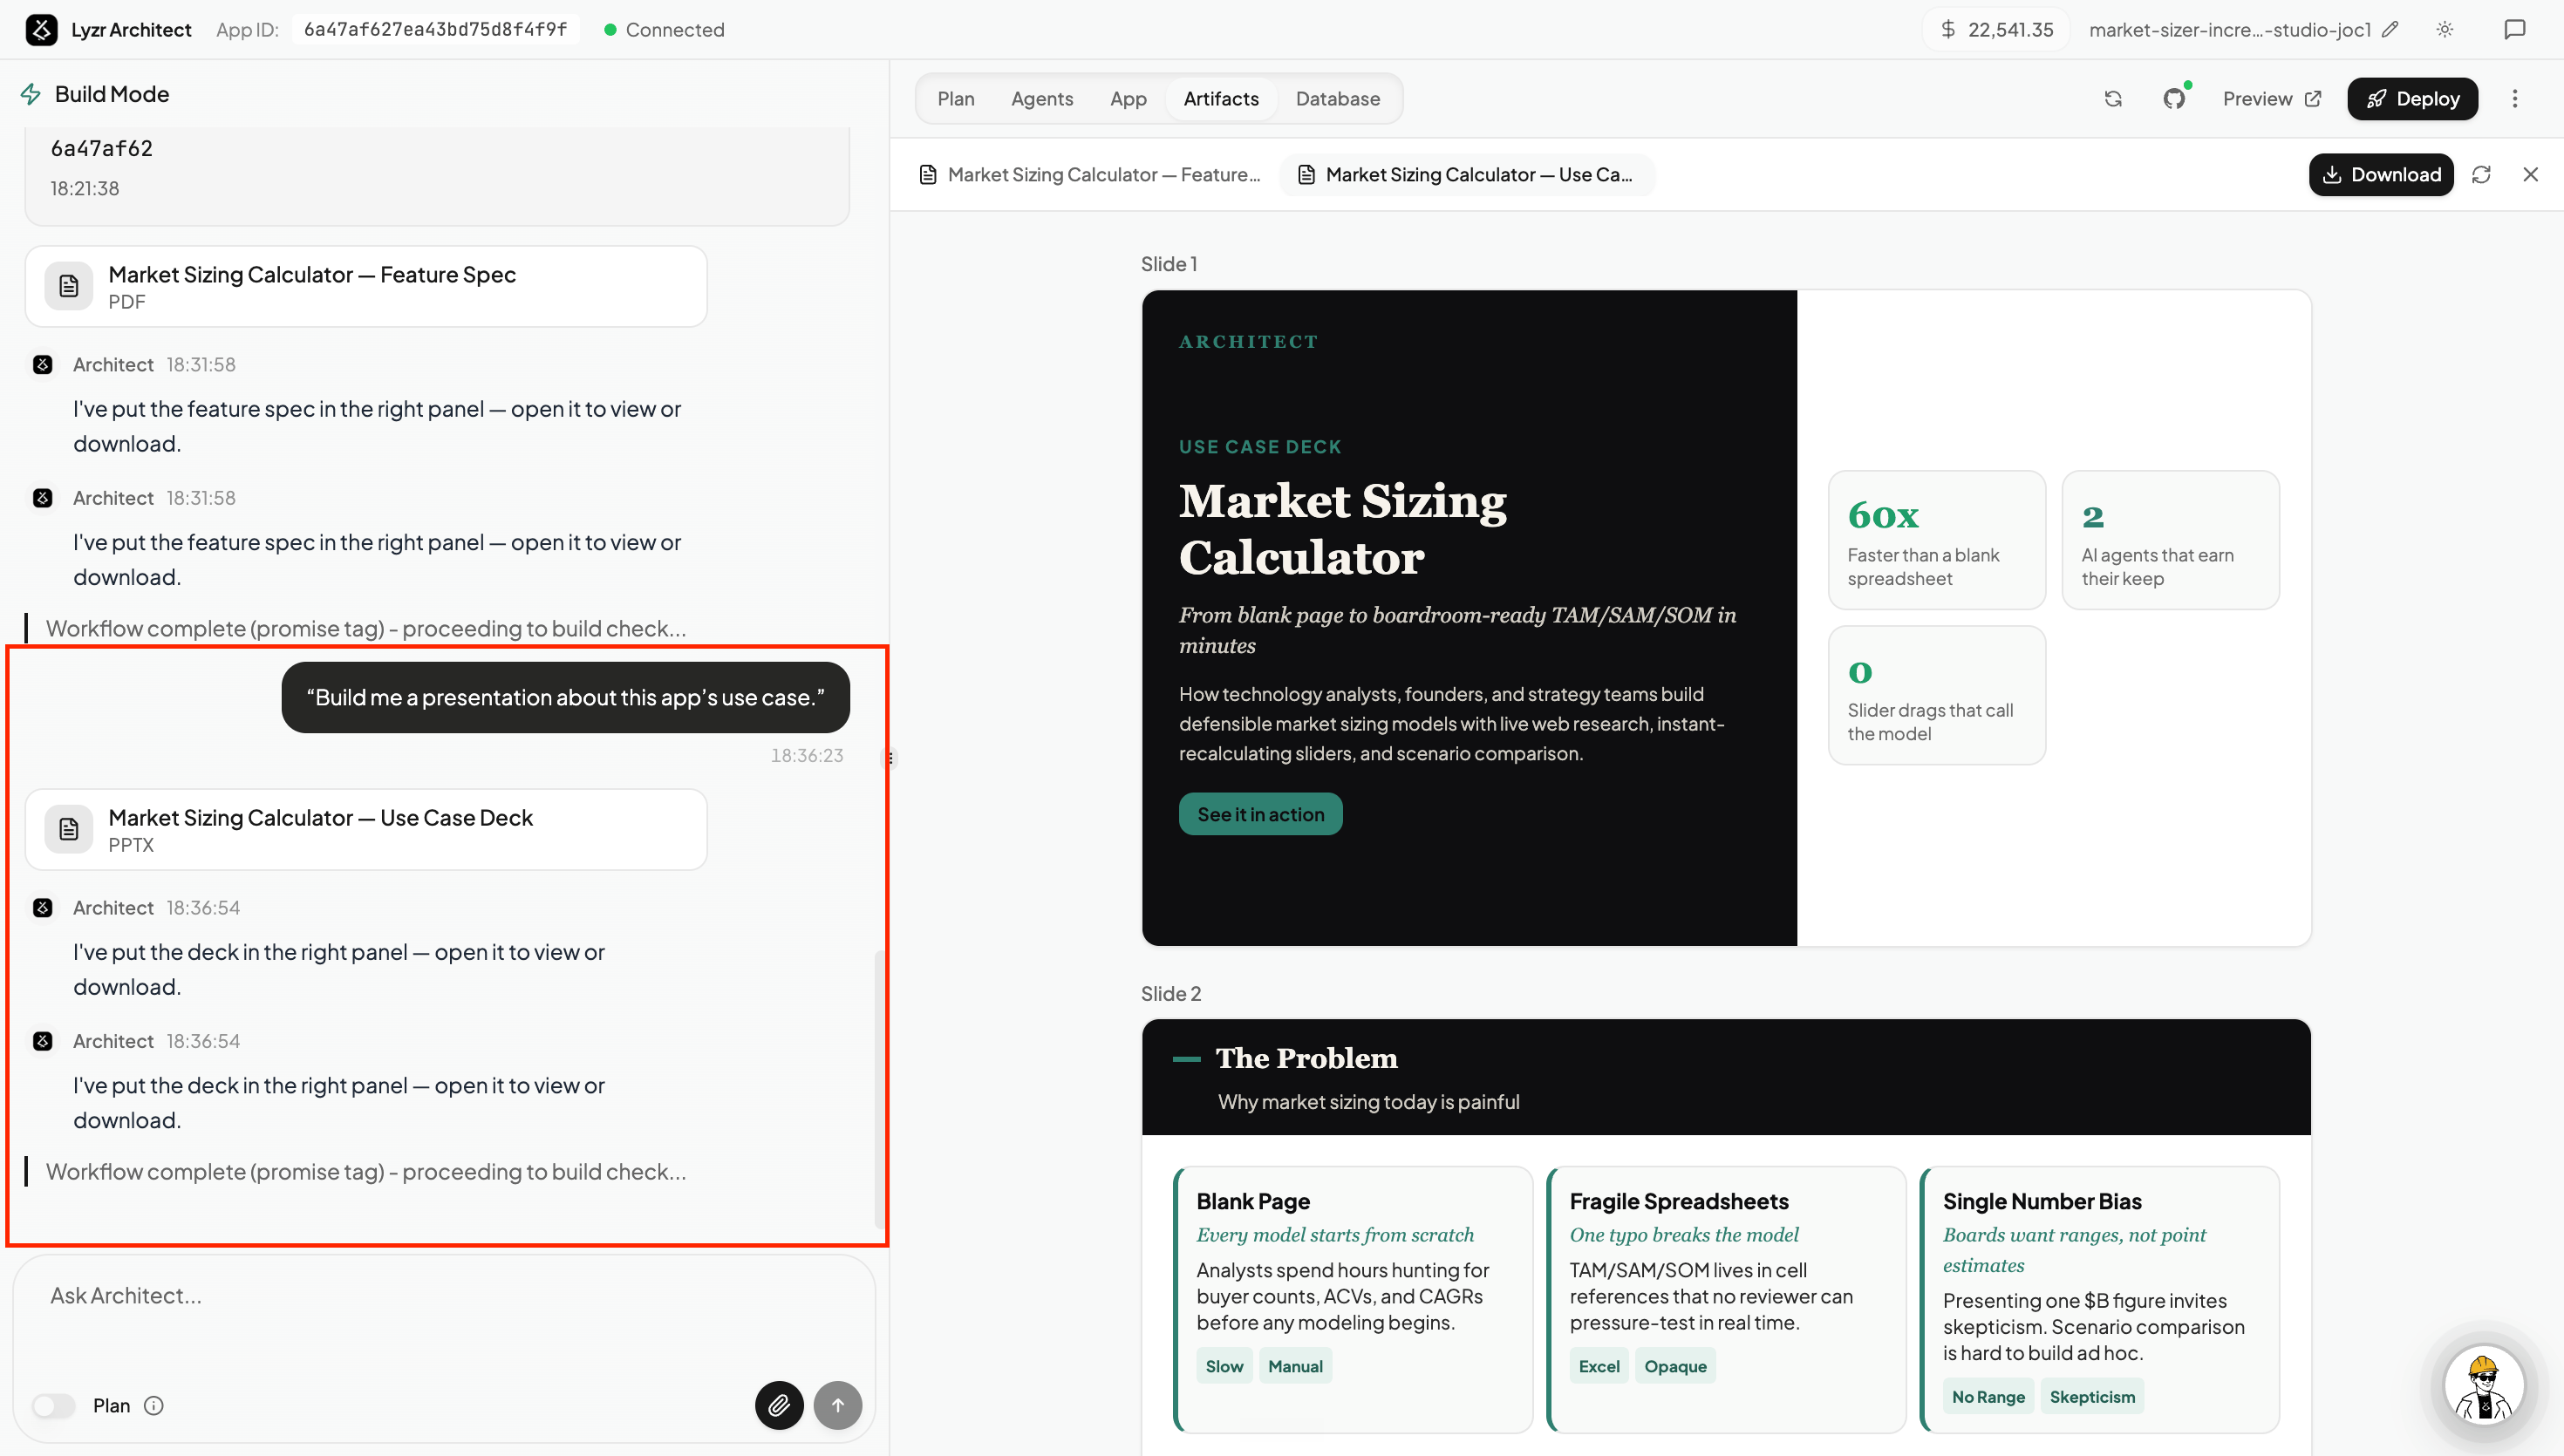Click See it in action on slide
Viewport: 2564px width, 1456px height.
point(1260,814)
